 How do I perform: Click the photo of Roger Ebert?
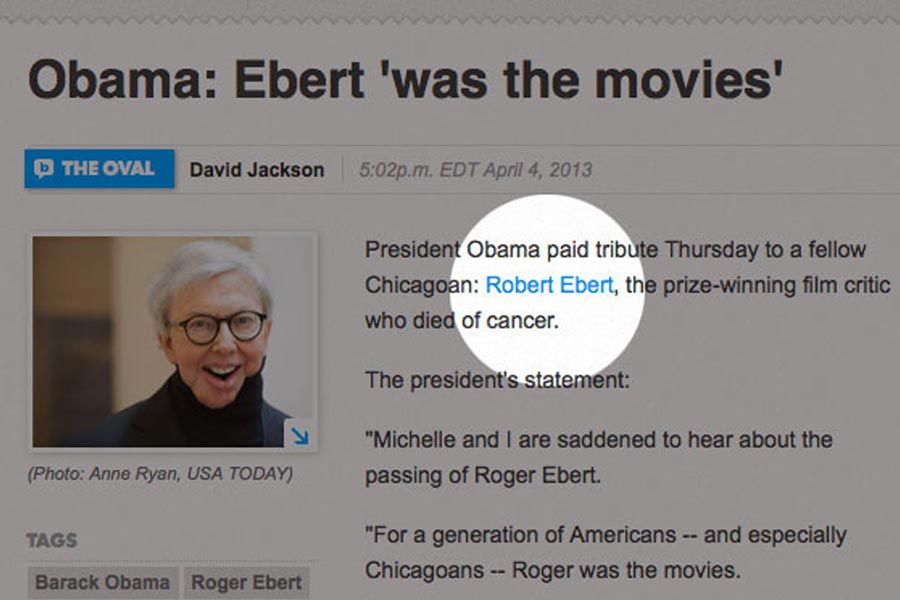[174, 341]
